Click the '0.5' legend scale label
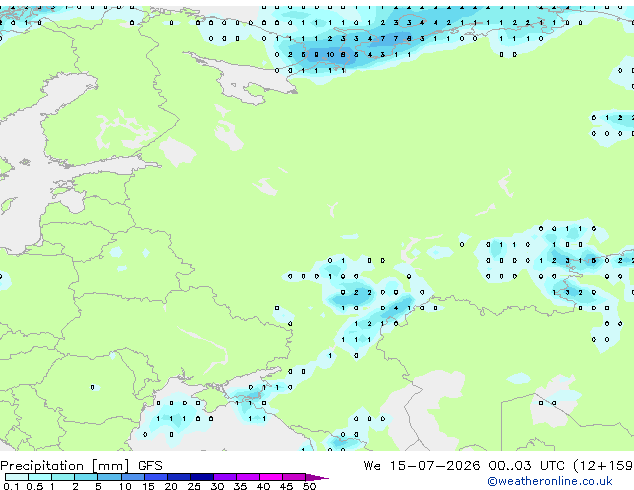 (x=35, y=486)
